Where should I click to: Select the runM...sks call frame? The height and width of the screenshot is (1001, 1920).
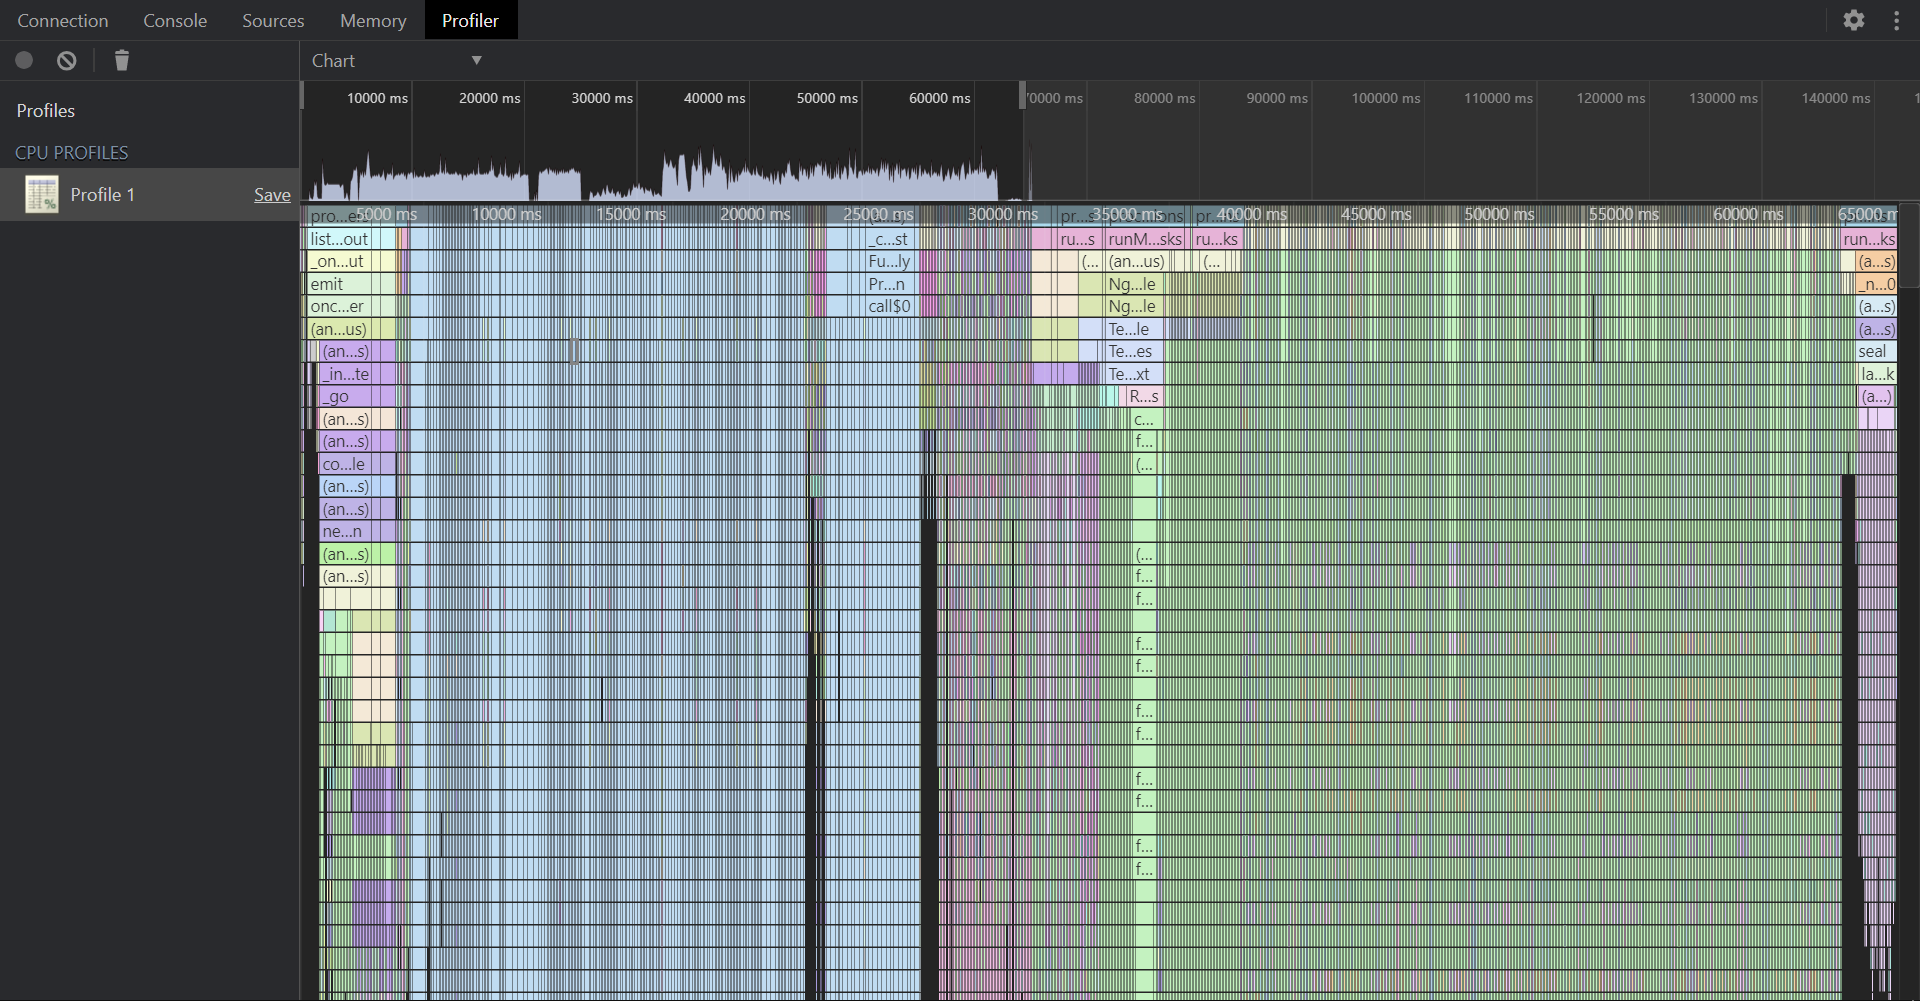click(1144, 239)
